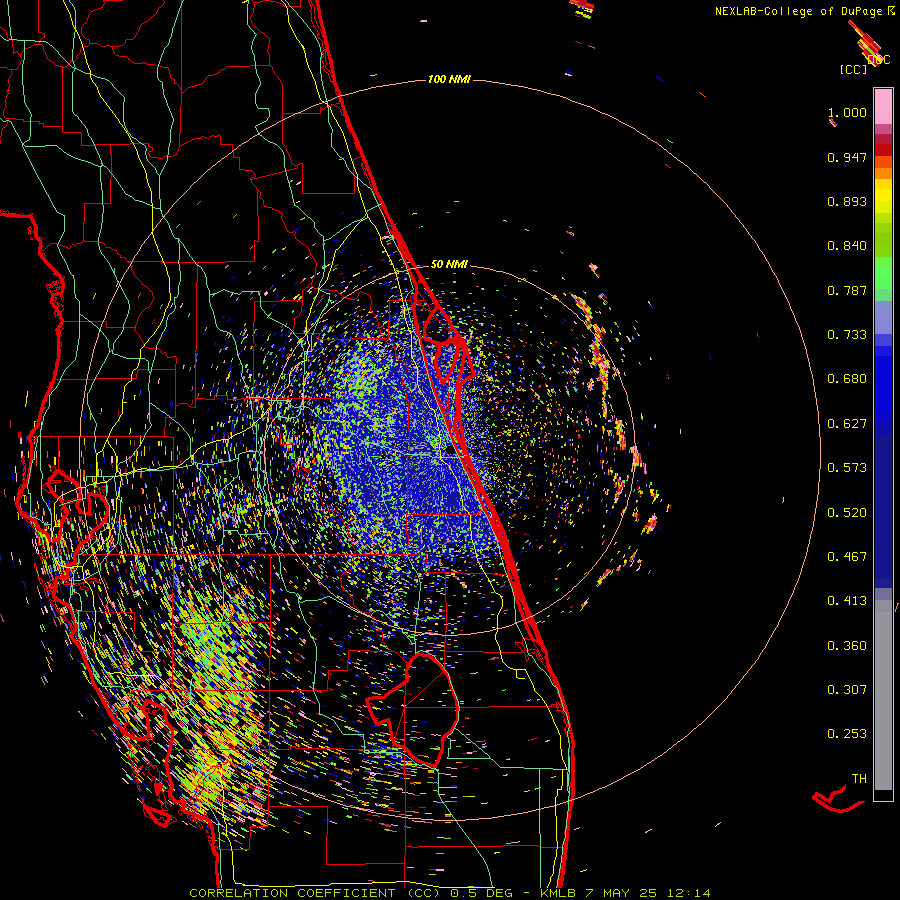Click the 0.947 scale value

coord(847,157)
